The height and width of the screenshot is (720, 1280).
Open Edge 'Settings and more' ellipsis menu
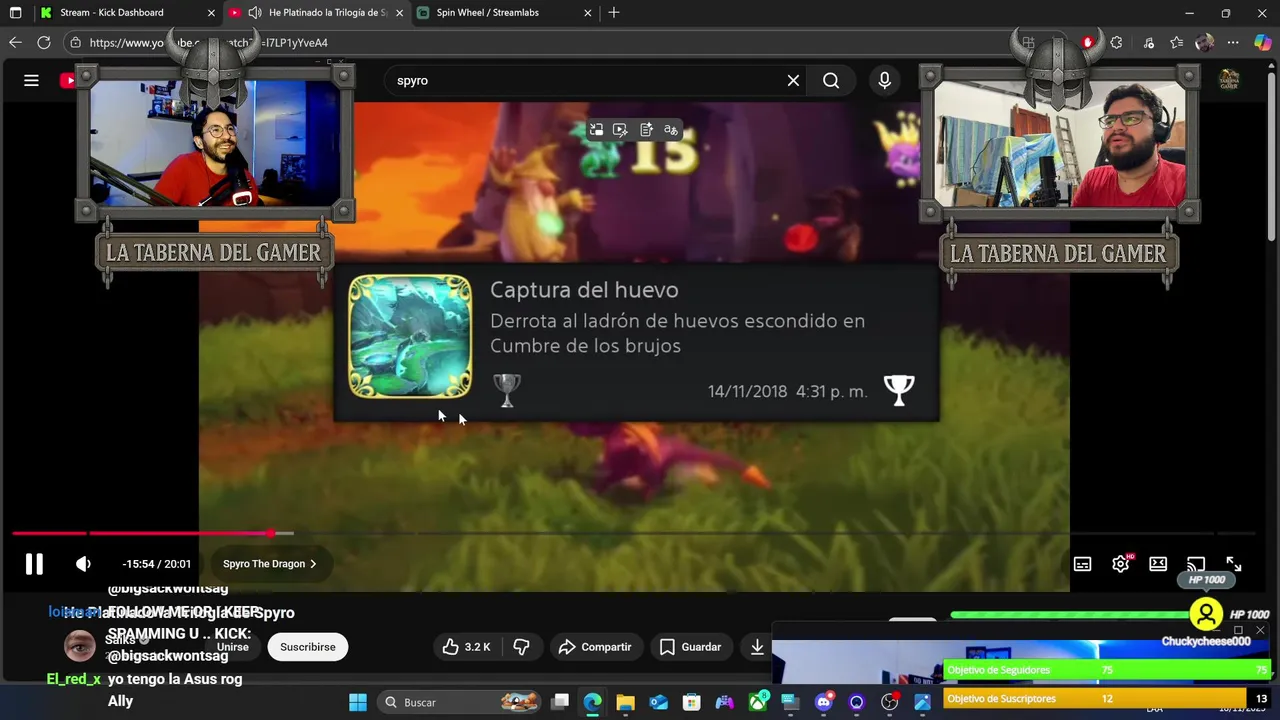[x=1233, y=43]
